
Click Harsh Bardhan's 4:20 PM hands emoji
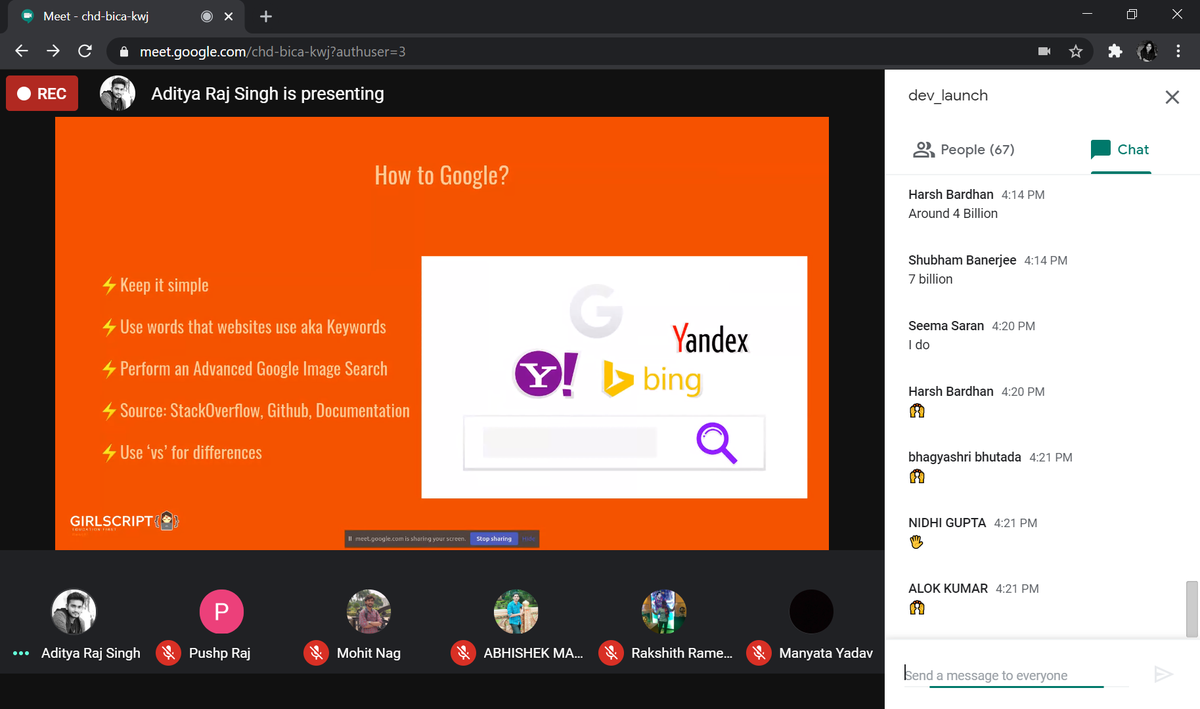pos(916,410)
